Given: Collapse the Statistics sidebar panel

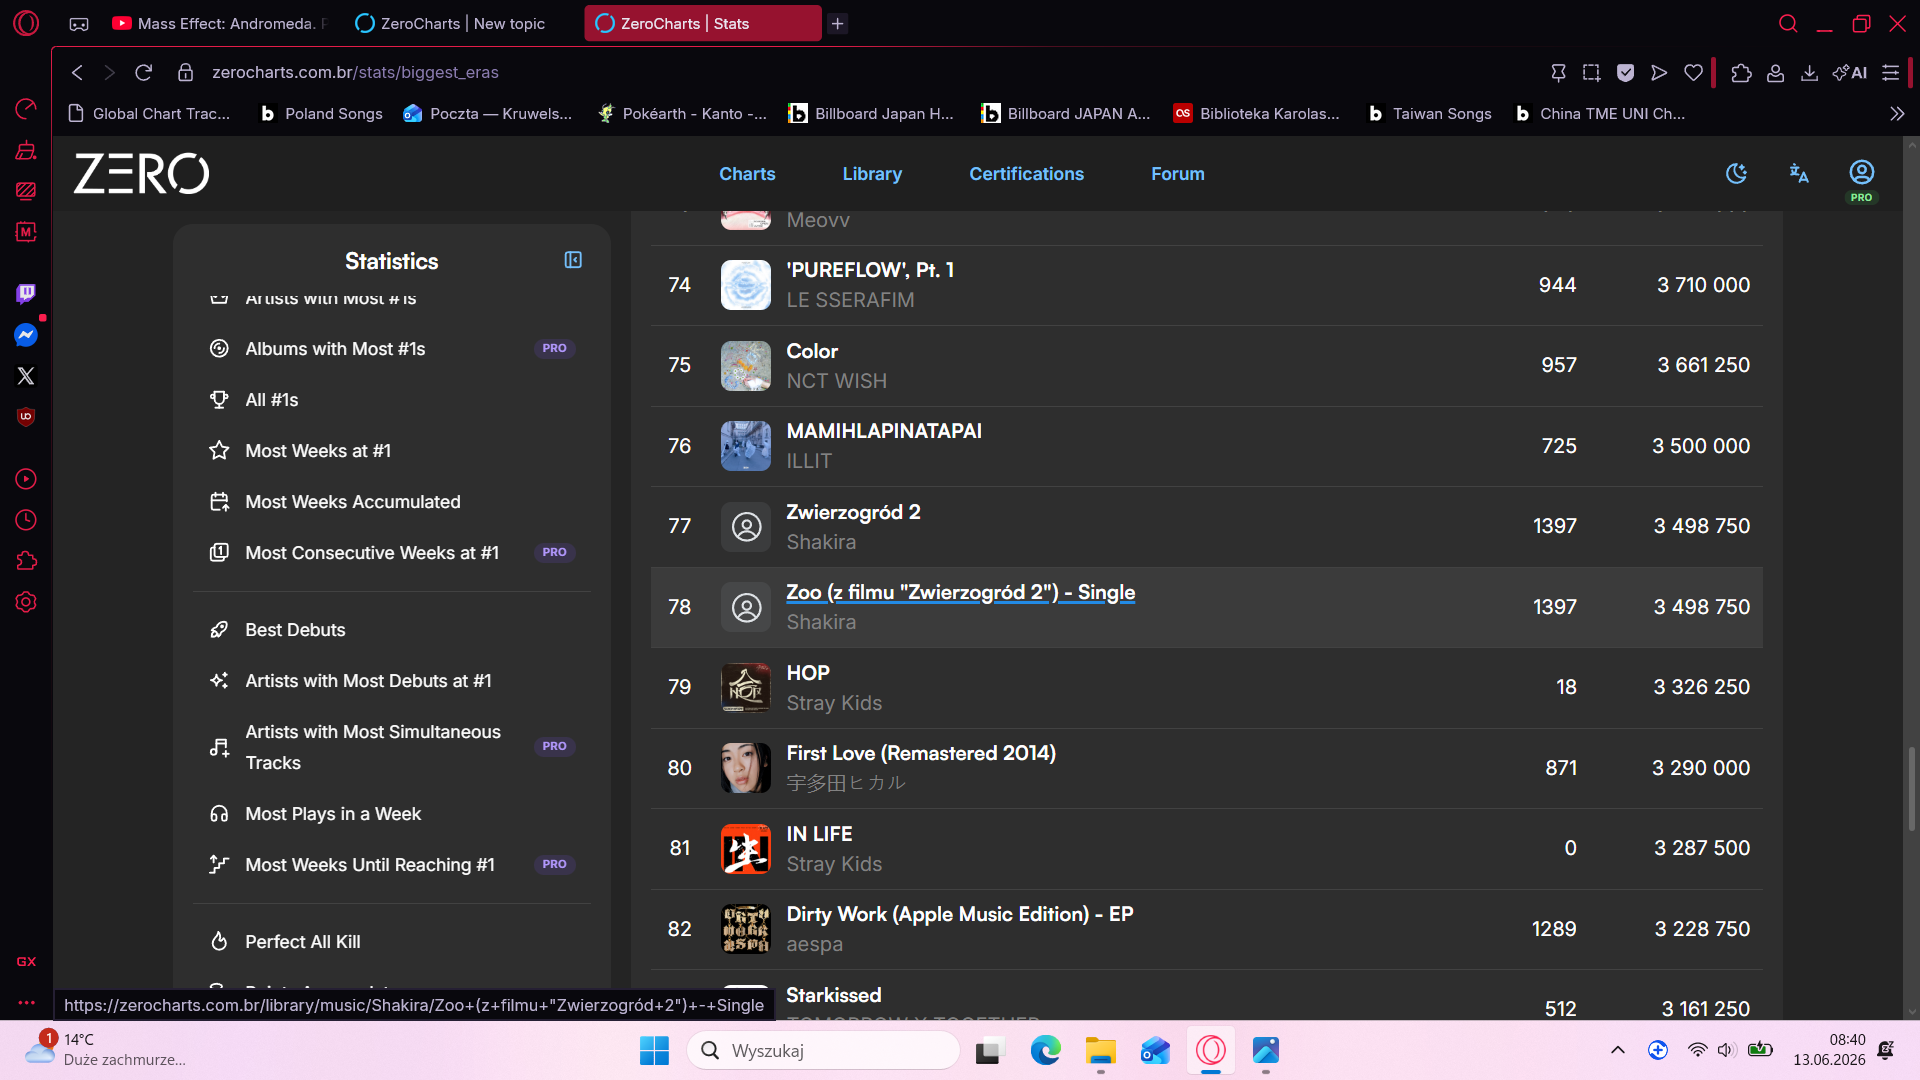Looking at the screenshot, I should [573, 260].
